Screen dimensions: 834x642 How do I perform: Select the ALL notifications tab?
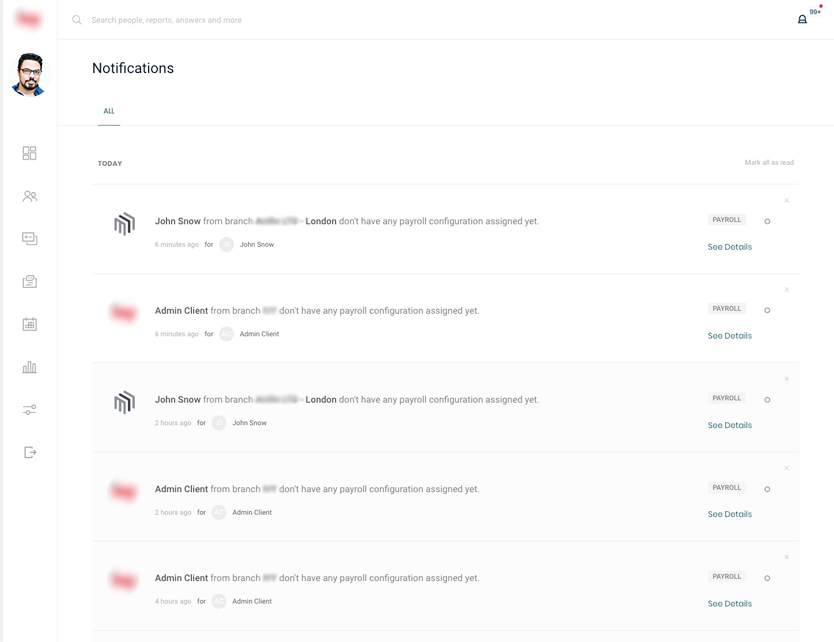(x=109, y=111)
